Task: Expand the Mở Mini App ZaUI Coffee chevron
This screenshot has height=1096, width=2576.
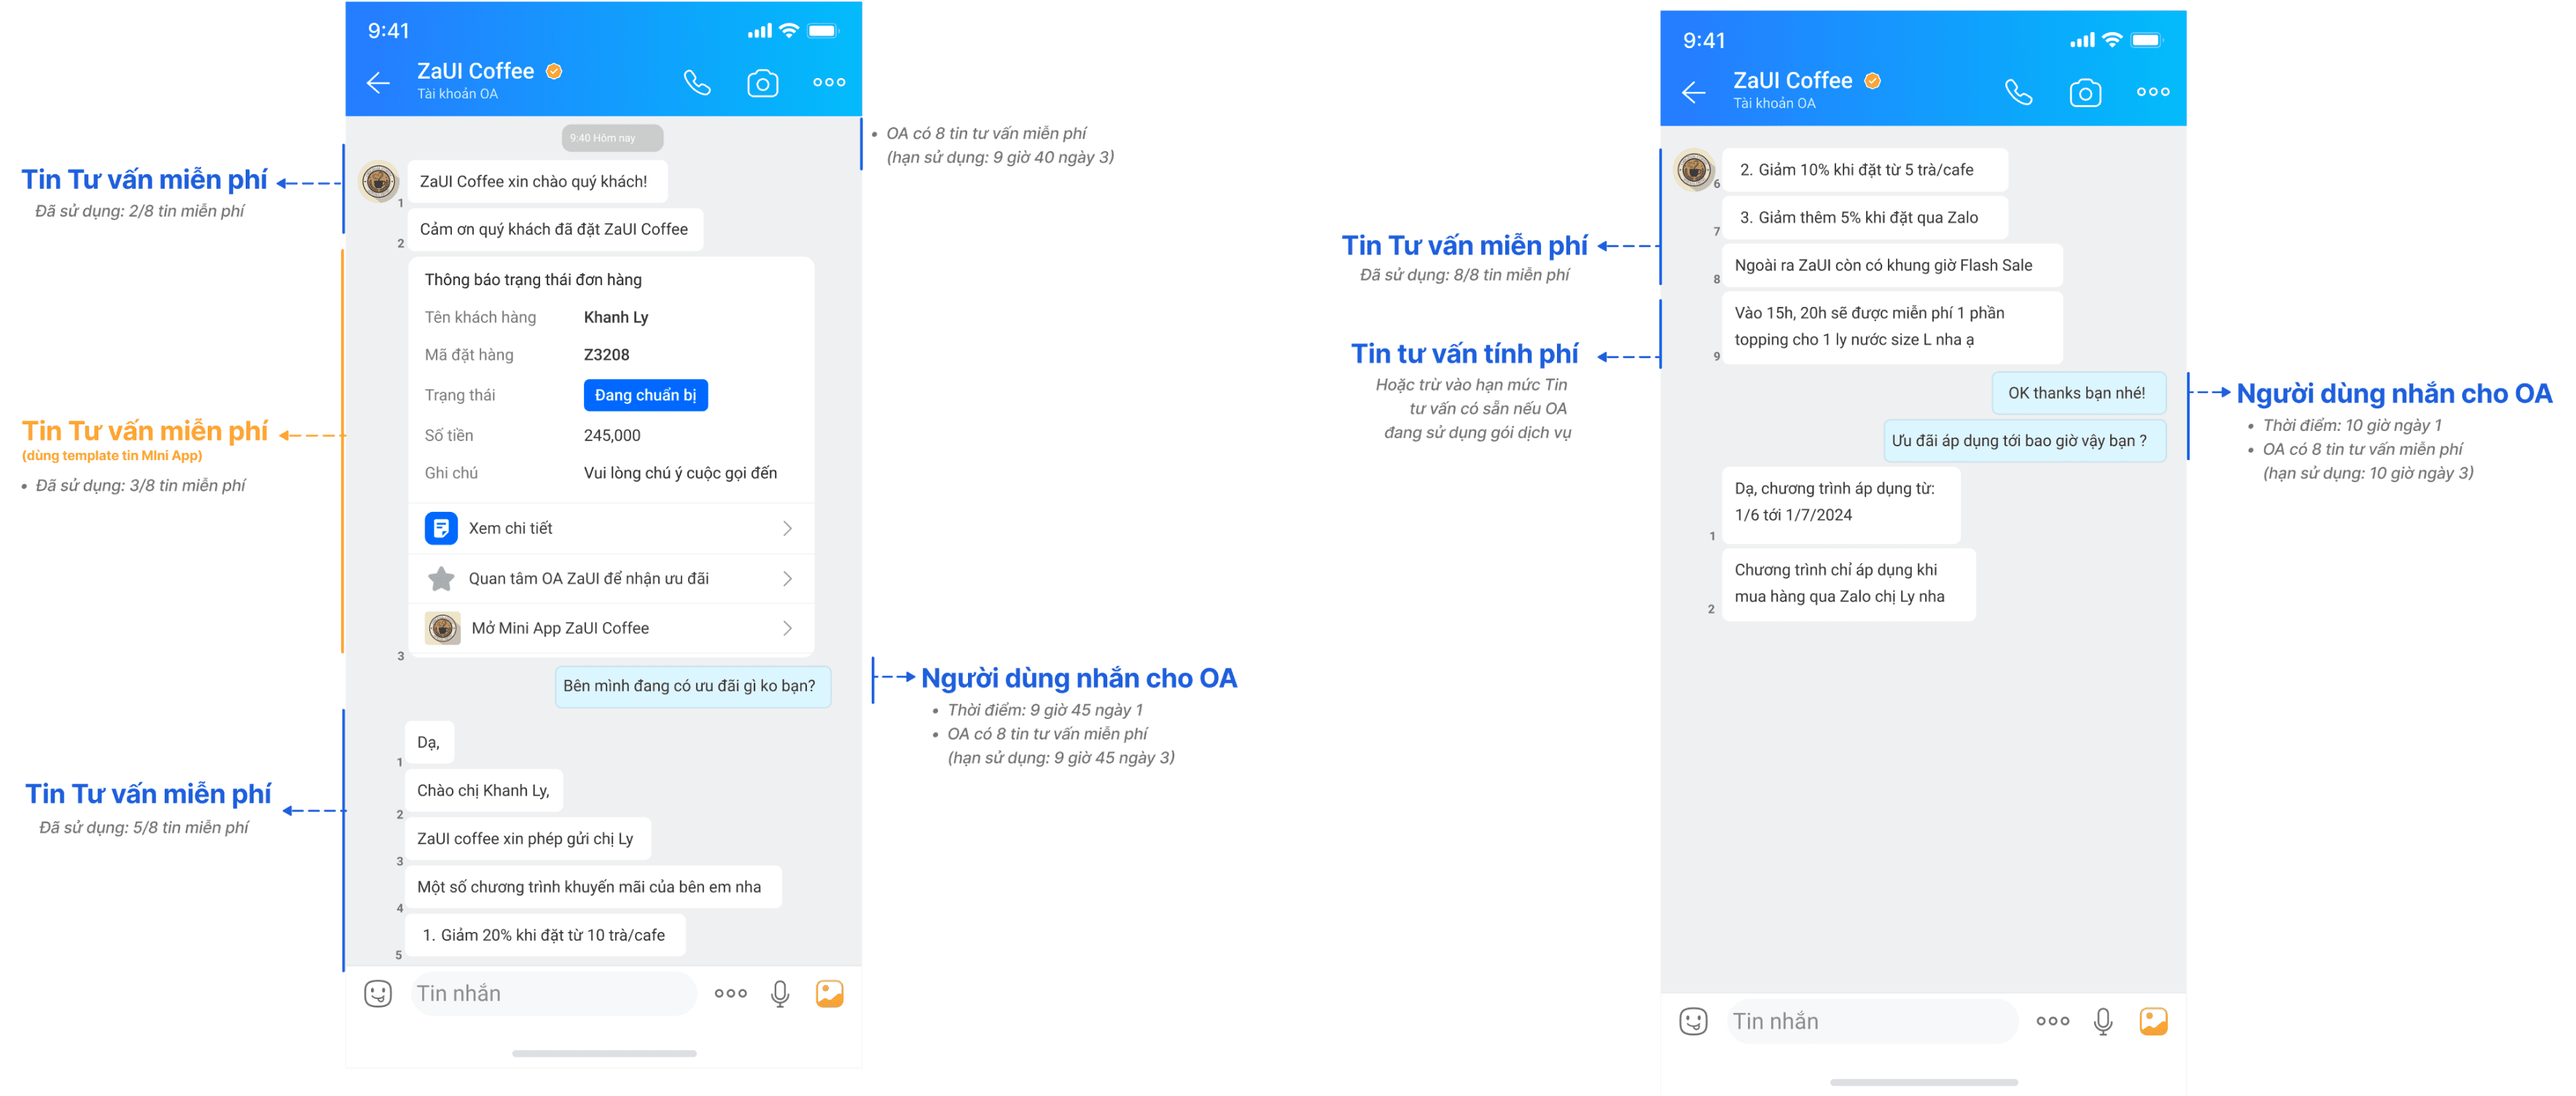Action: 788,628
